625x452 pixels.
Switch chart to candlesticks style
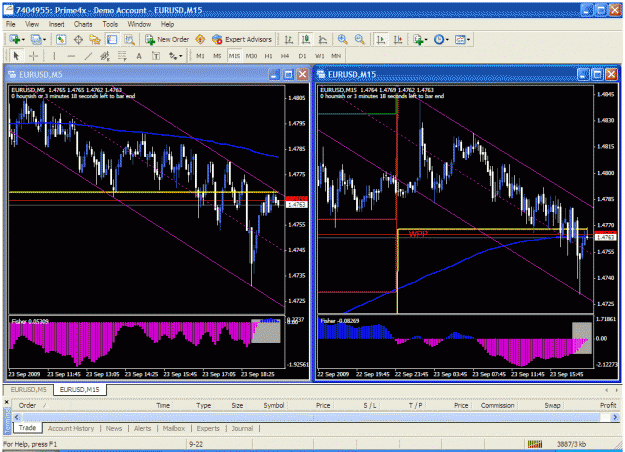[x=306, y=39]
